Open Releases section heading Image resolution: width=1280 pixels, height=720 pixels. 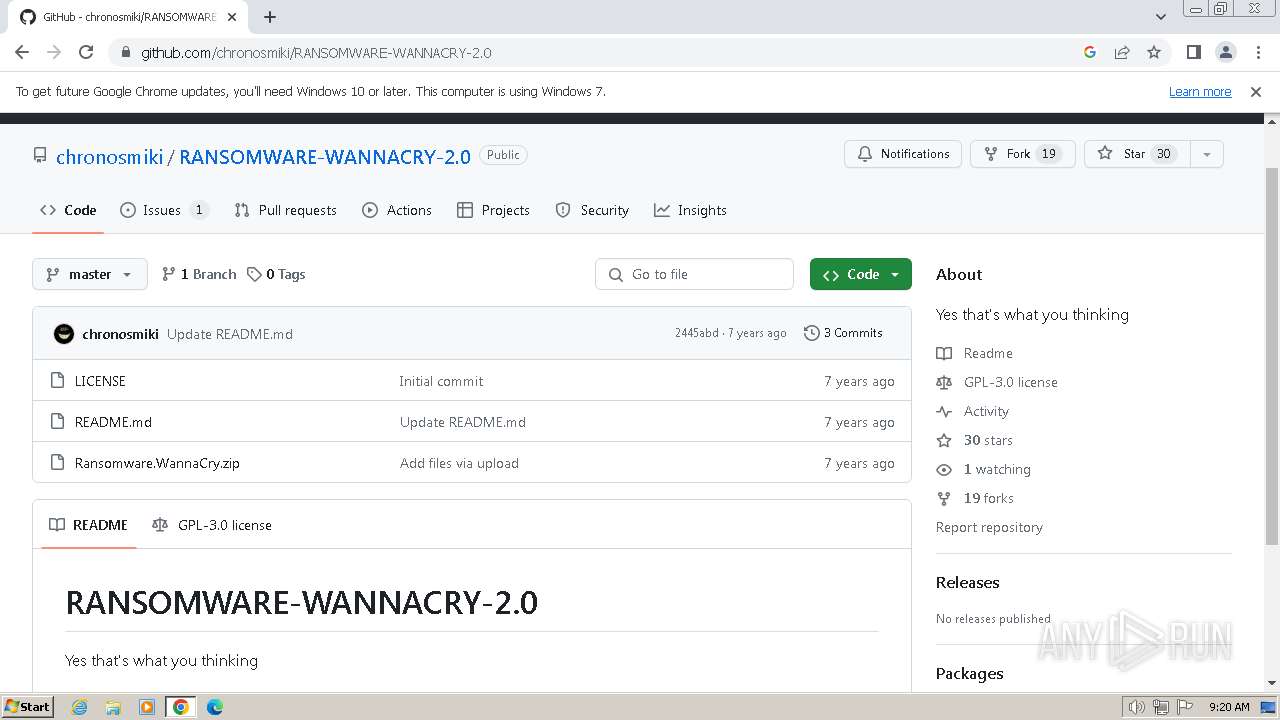[x=968, y=582]
